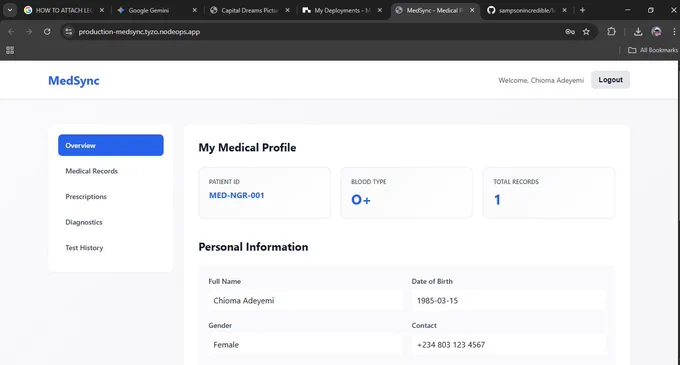This screenshot has width=680, height=365.
Task: Close the Google Gemini tab
Action: coord(194,10)
